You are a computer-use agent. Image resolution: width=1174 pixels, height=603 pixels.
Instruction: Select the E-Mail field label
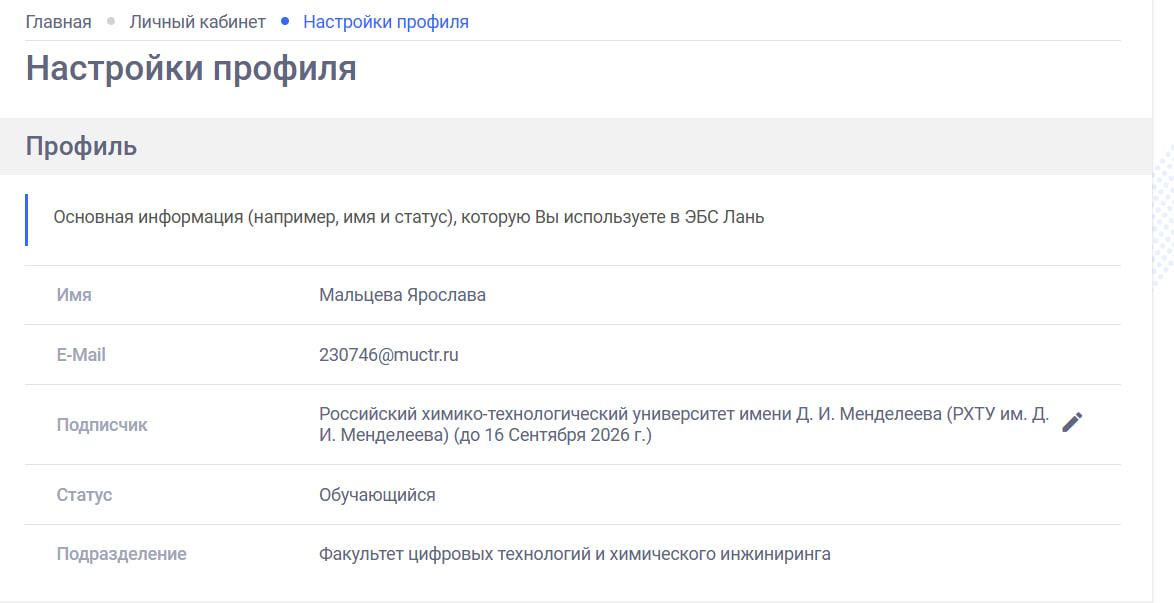(x=81, y=355)
